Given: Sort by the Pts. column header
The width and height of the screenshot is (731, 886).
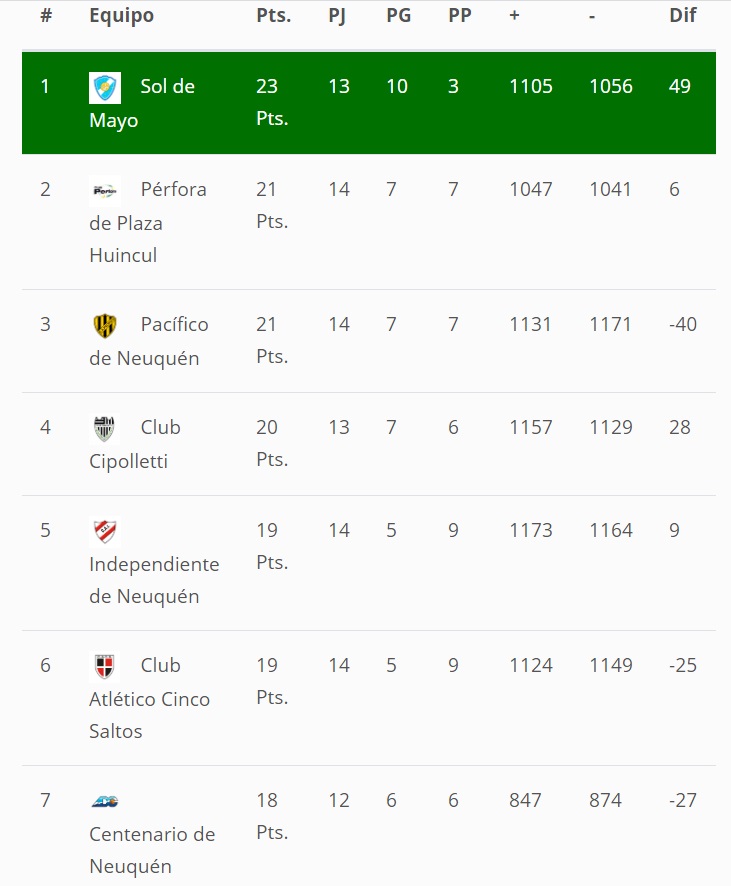Looking at the screenshot, I should click(x=273, y=16).
